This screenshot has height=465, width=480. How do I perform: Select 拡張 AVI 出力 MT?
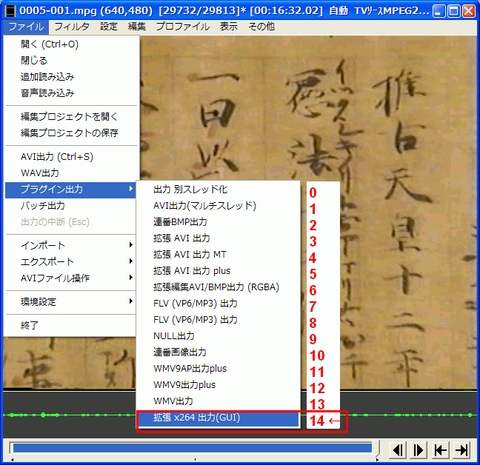pos(218,254)
